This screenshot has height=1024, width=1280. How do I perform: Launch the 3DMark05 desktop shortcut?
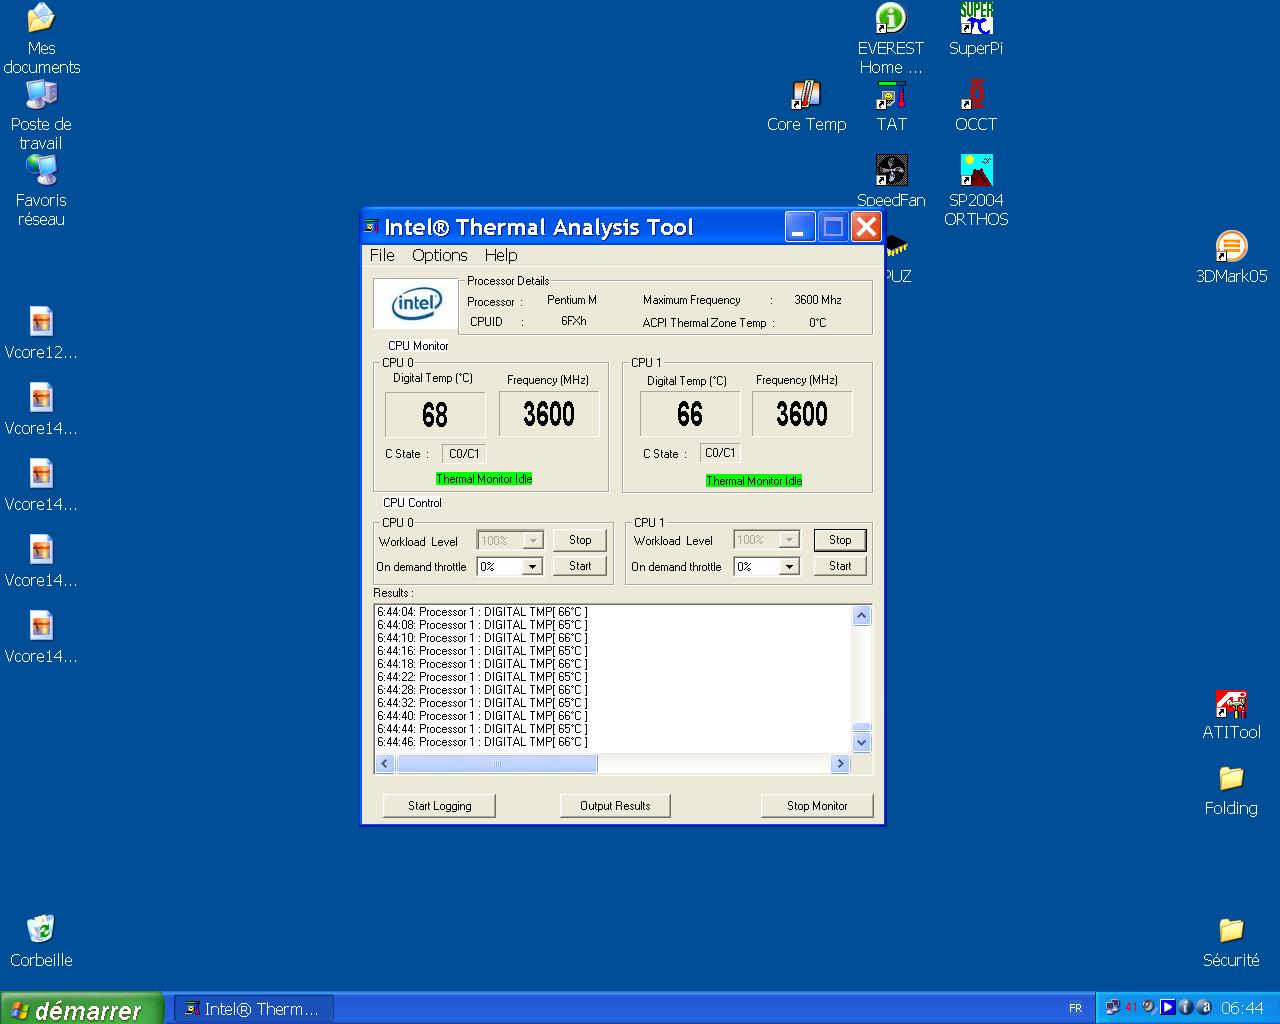(1231, 247)
